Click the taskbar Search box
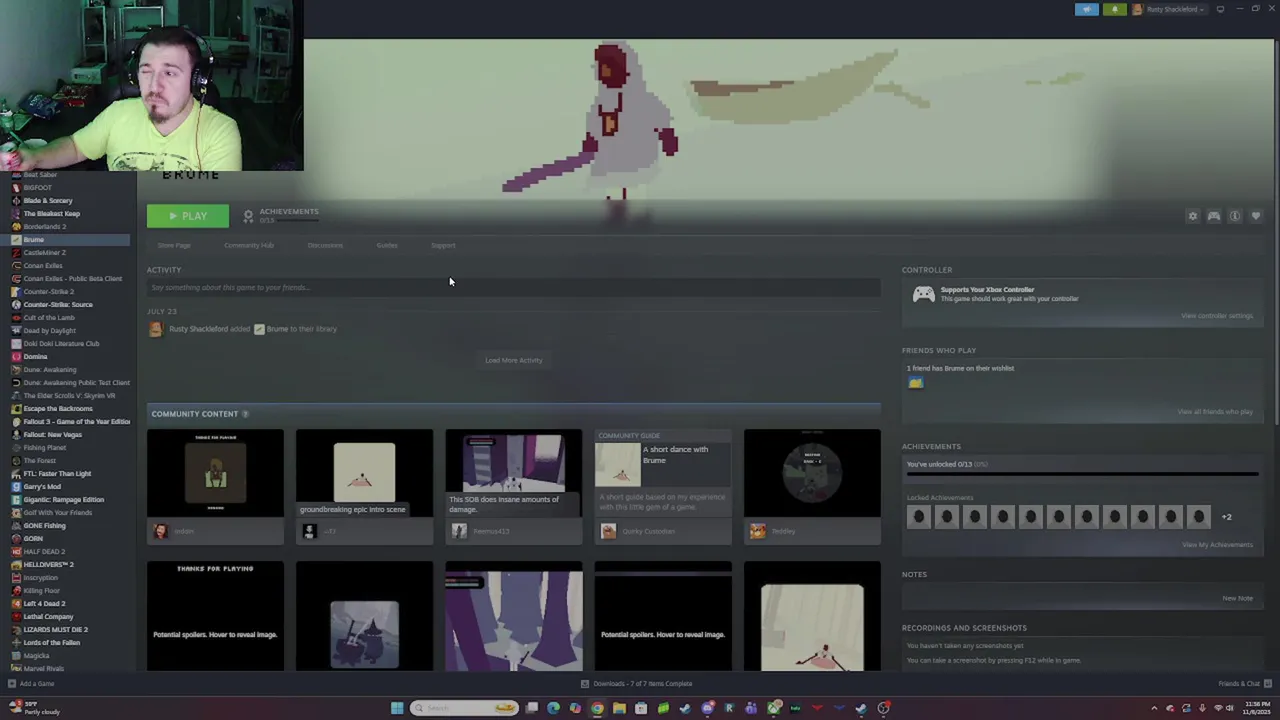The width and height of the screenshot is (1280, 720). pos(464,708)
